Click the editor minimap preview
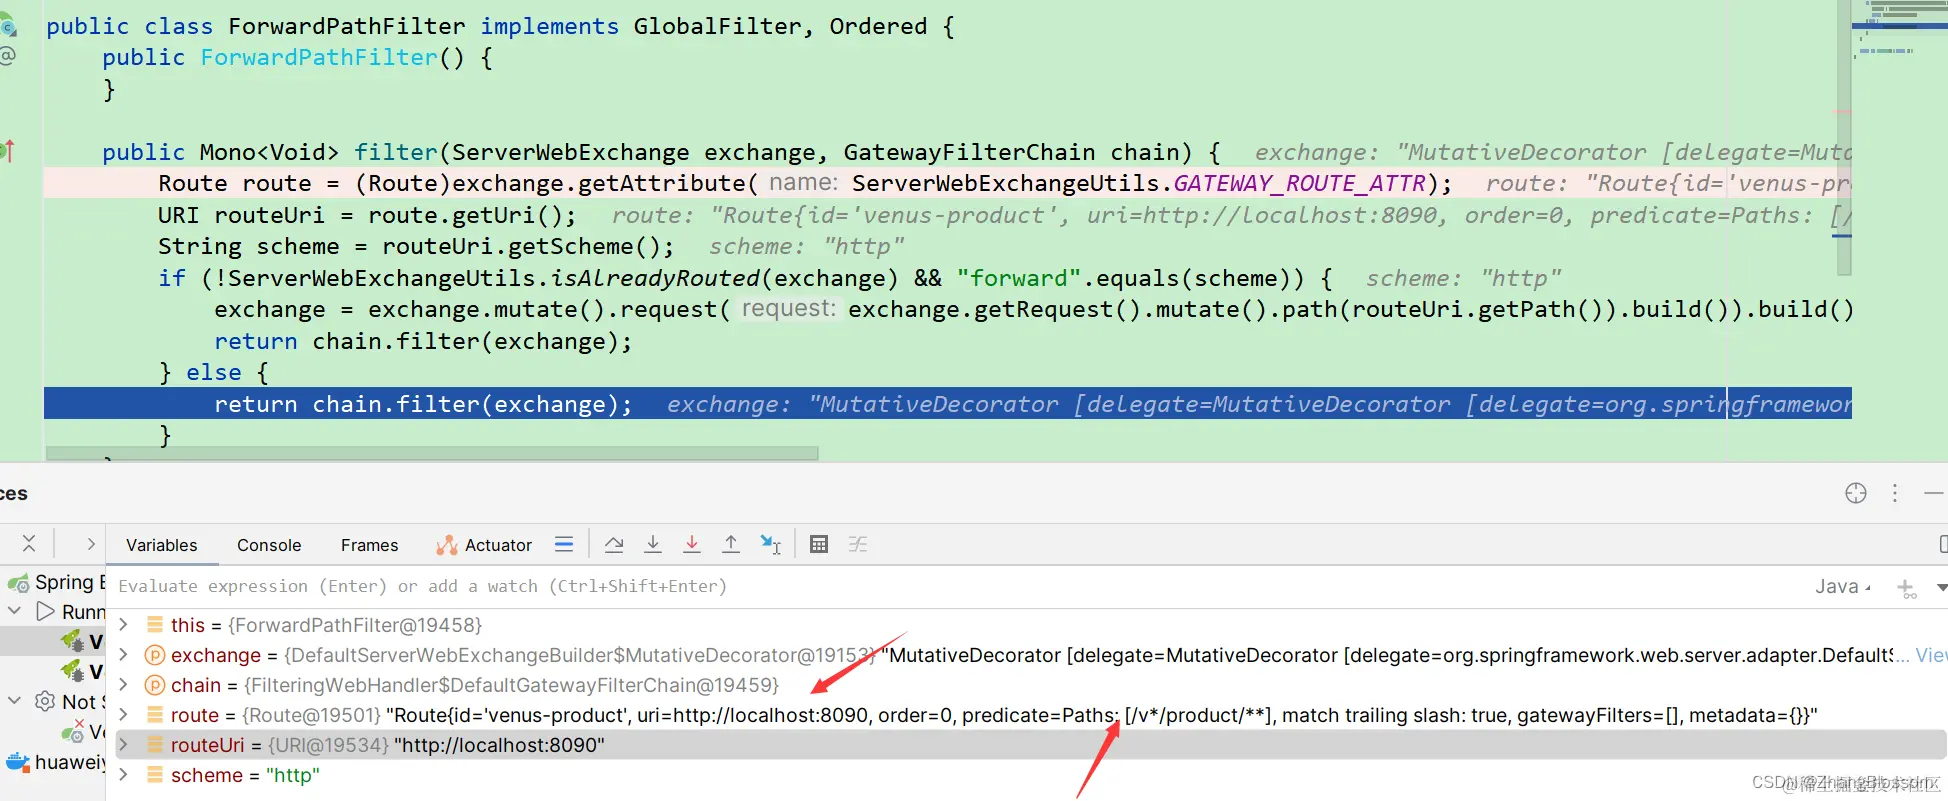The image size is (1948, 801). (x=1900, y=30)
